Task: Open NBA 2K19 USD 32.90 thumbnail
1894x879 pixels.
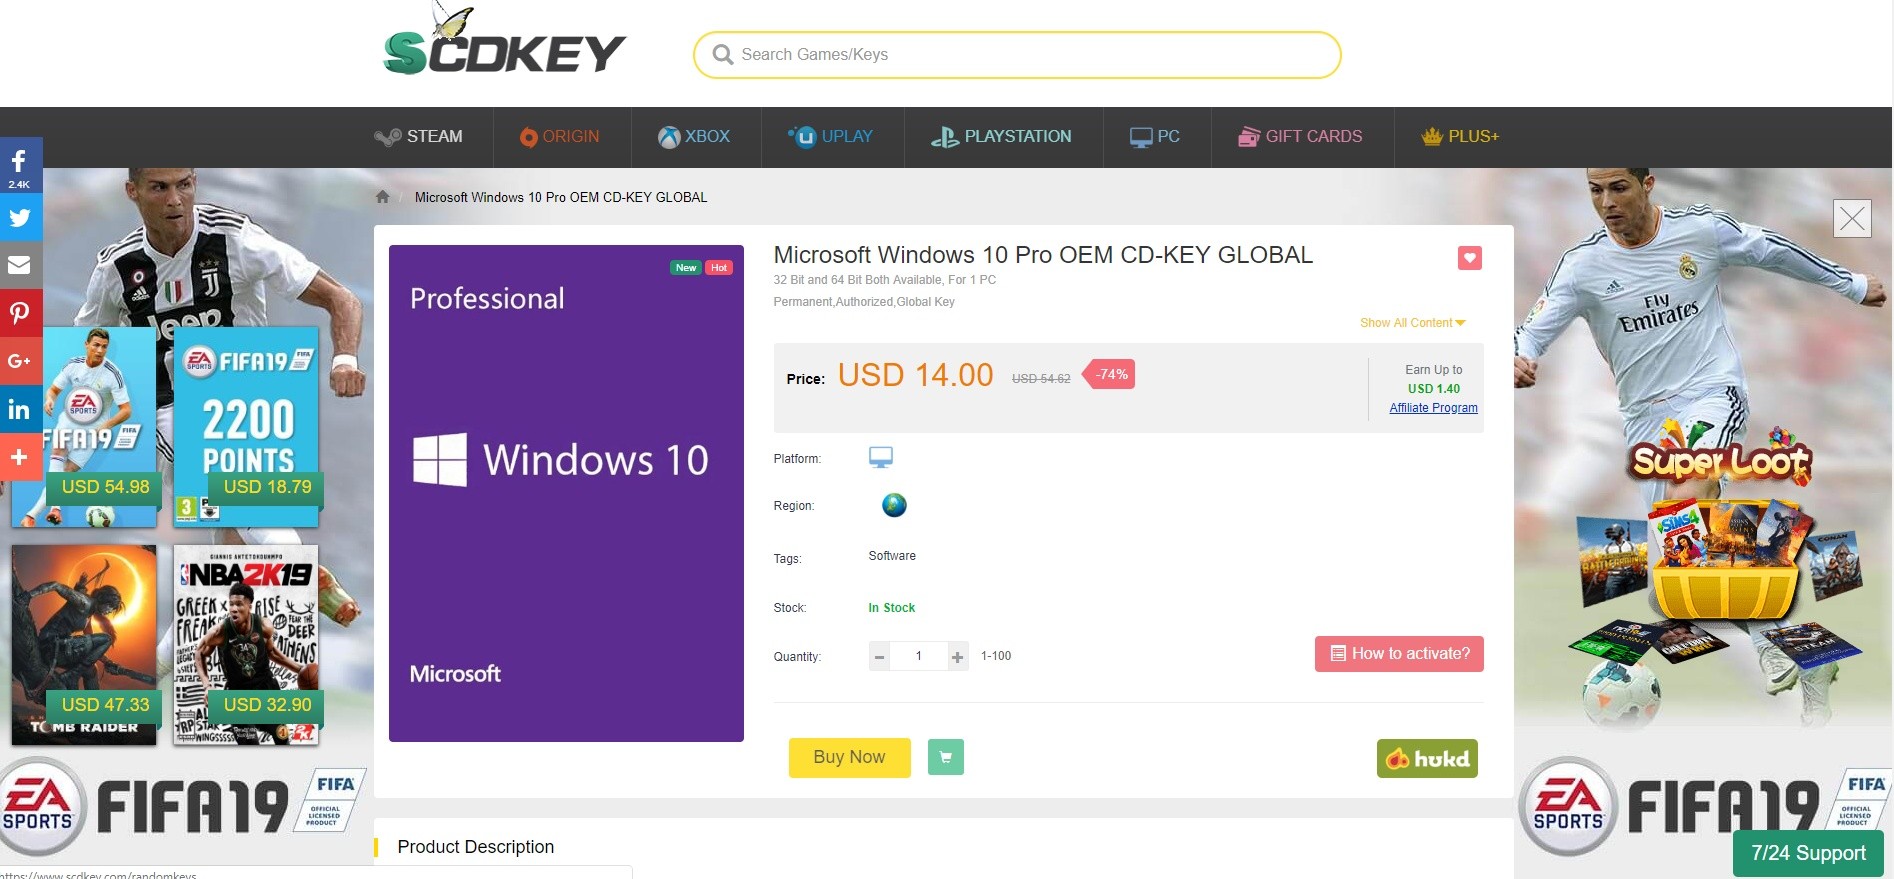Action: tap(247, 645)
